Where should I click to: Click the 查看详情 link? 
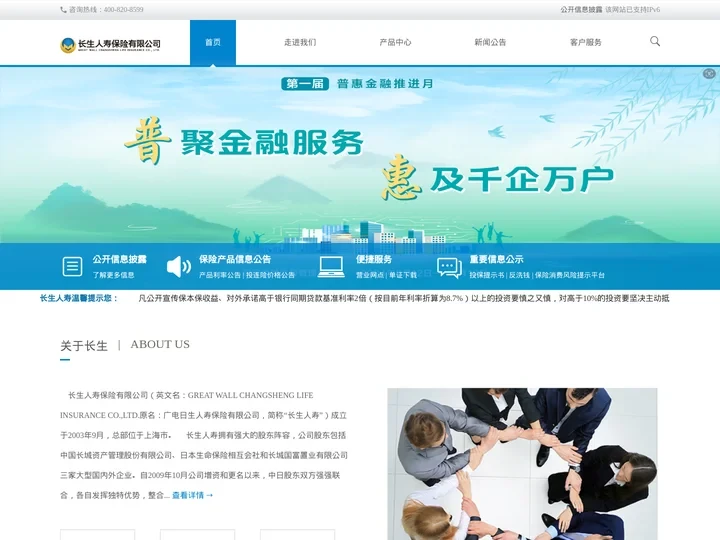click(x=193, y=495)
